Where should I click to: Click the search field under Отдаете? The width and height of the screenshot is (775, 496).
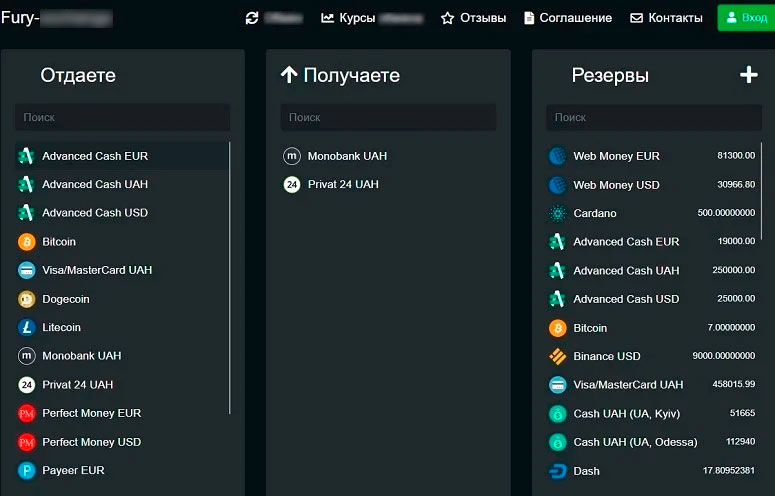(x=122, y=117)
